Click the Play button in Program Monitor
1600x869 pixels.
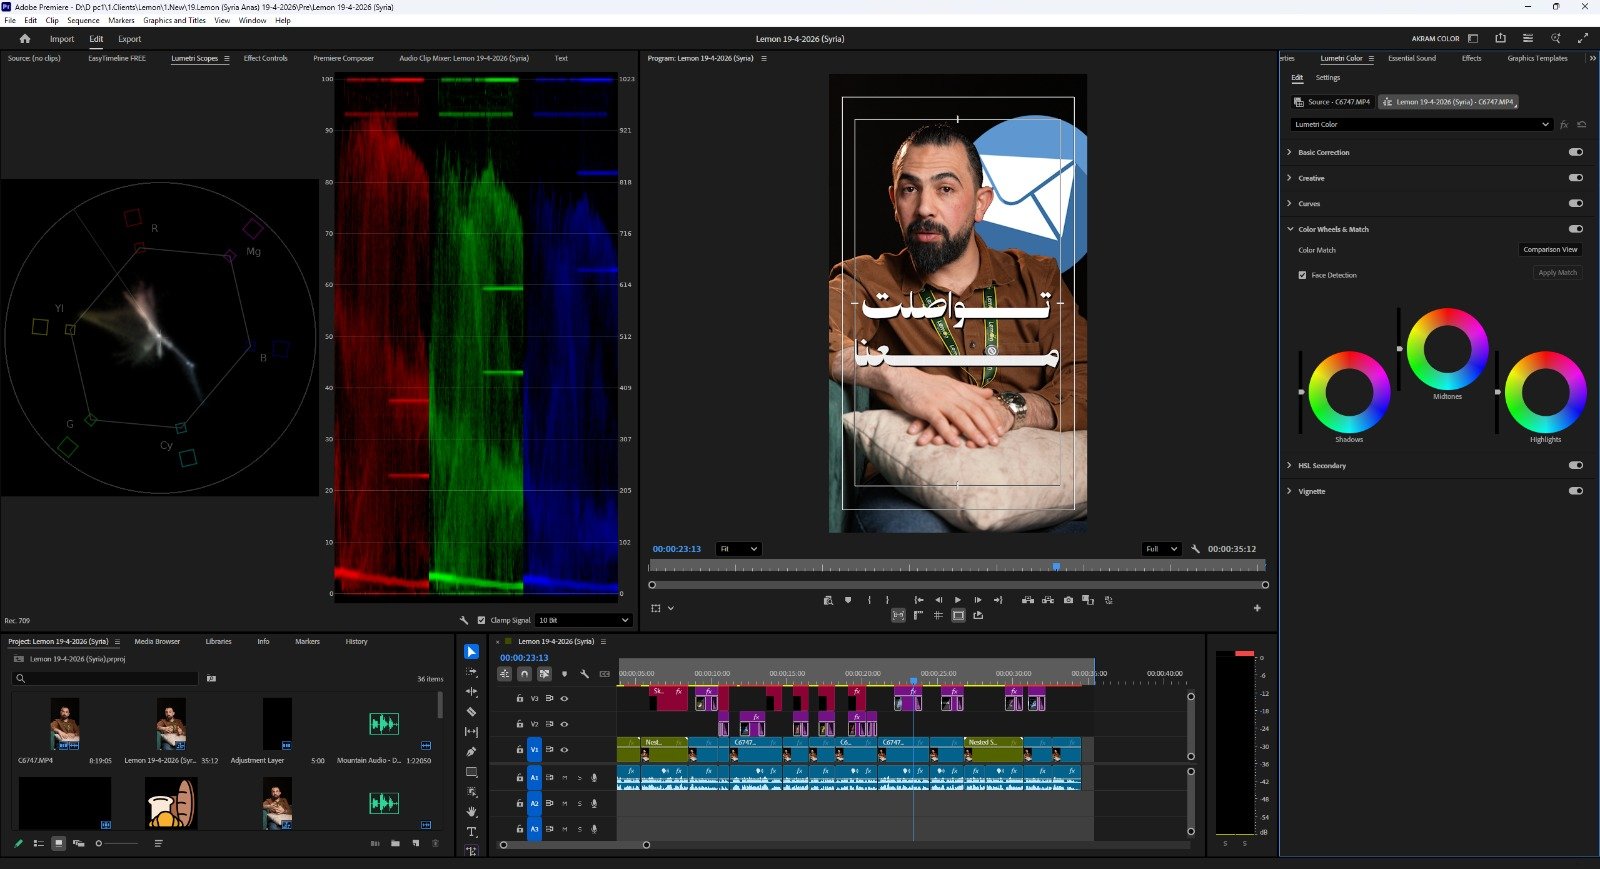click(x=958, y=600)
